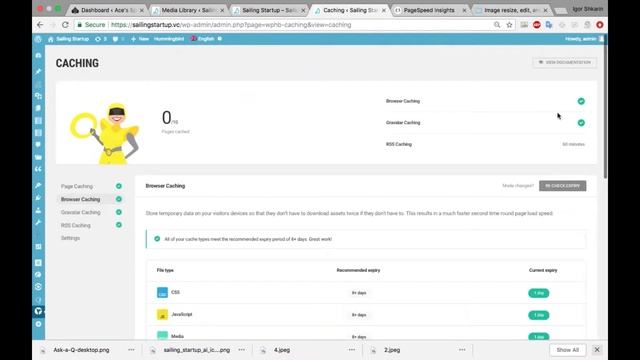Select Gravatar Caching in the side menu
The width and height of the screenshot is (640, 360).
(80, 212)
